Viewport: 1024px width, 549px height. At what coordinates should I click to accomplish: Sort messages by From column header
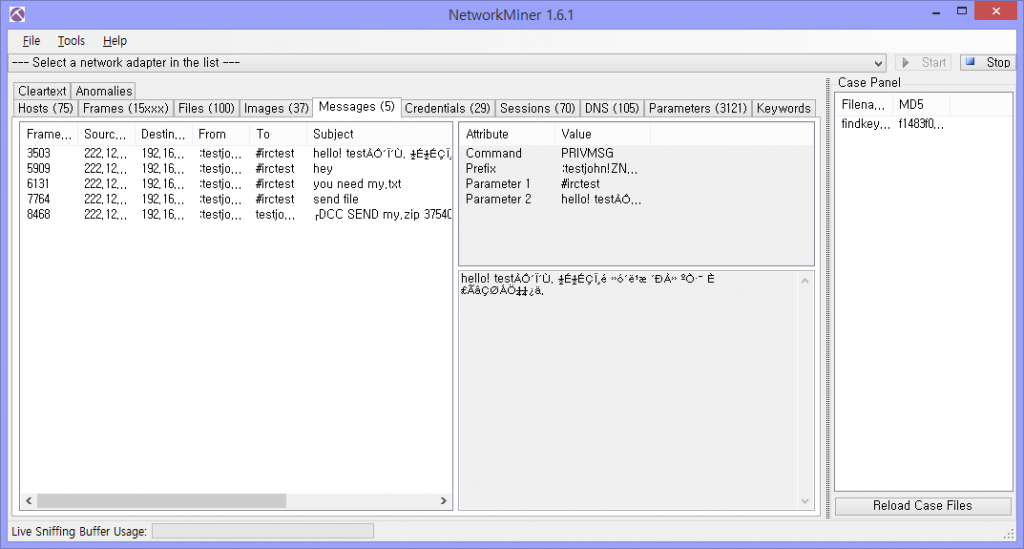(221, 134)
